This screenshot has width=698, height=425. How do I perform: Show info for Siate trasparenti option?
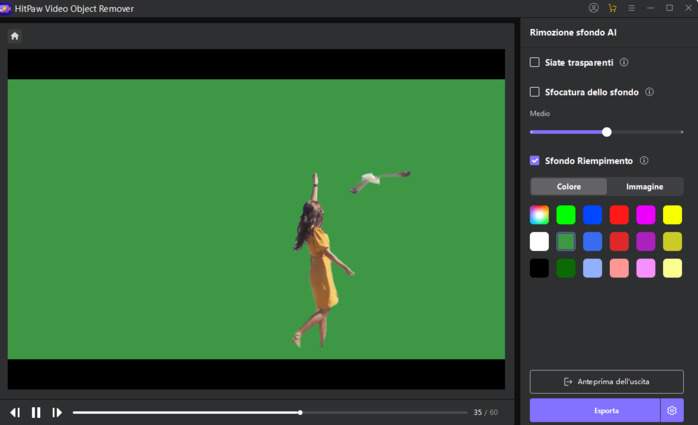click(x=624, y=62)
